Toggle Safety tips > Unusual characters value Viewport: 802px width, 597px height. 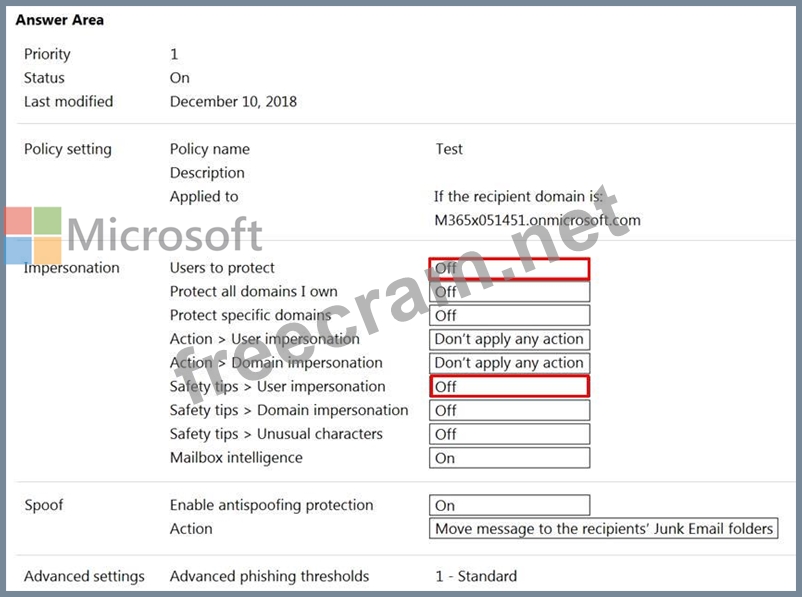(x=509, y=434)
